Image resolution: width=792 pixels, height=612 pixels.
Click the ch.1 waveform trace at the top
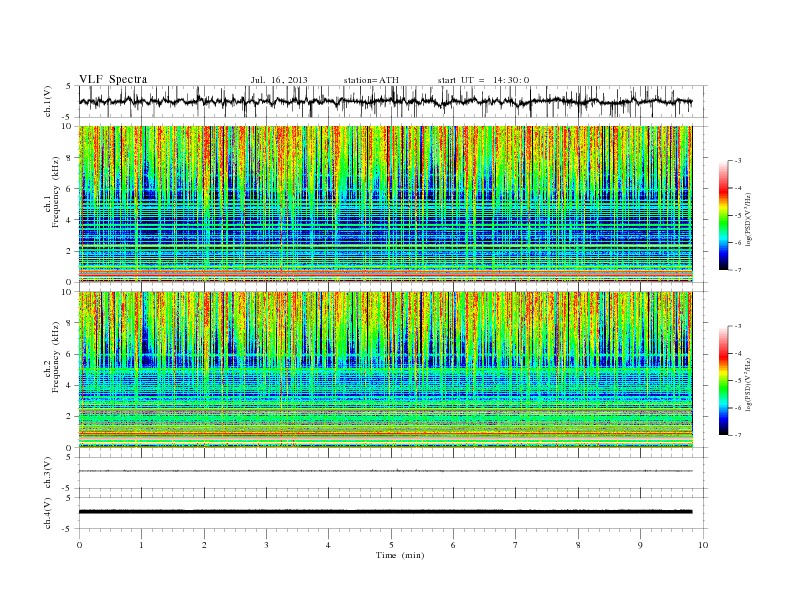(x=385, y=101)
